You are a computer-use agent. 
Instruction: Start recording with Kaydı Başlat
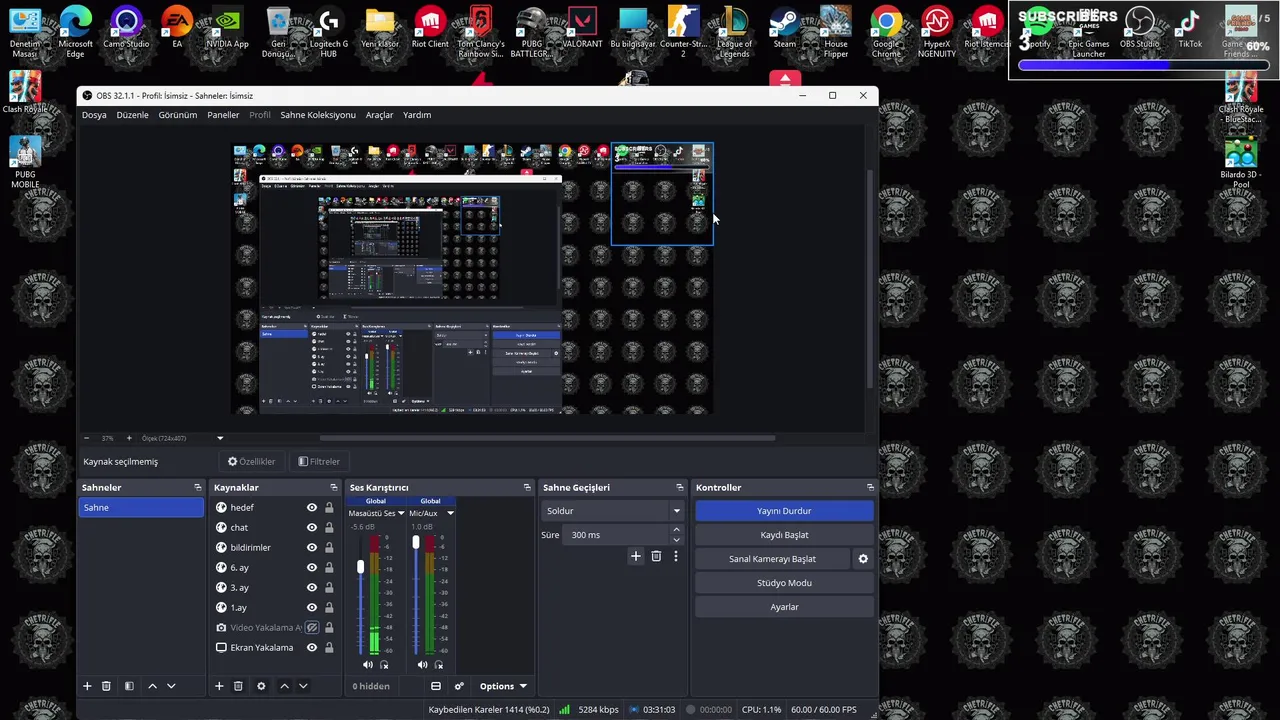(x=784, y=535)
